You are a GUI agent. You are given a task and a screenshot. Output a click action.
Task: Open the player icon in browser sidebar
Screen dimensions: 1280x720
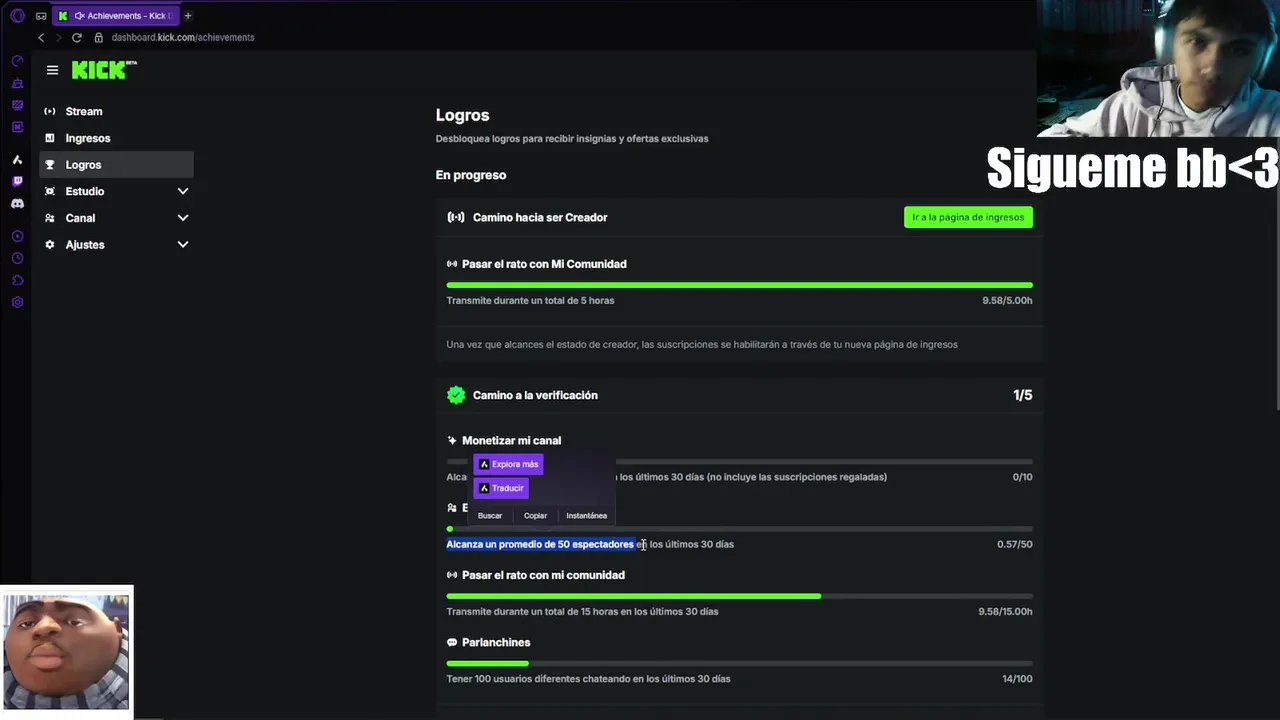17,236
